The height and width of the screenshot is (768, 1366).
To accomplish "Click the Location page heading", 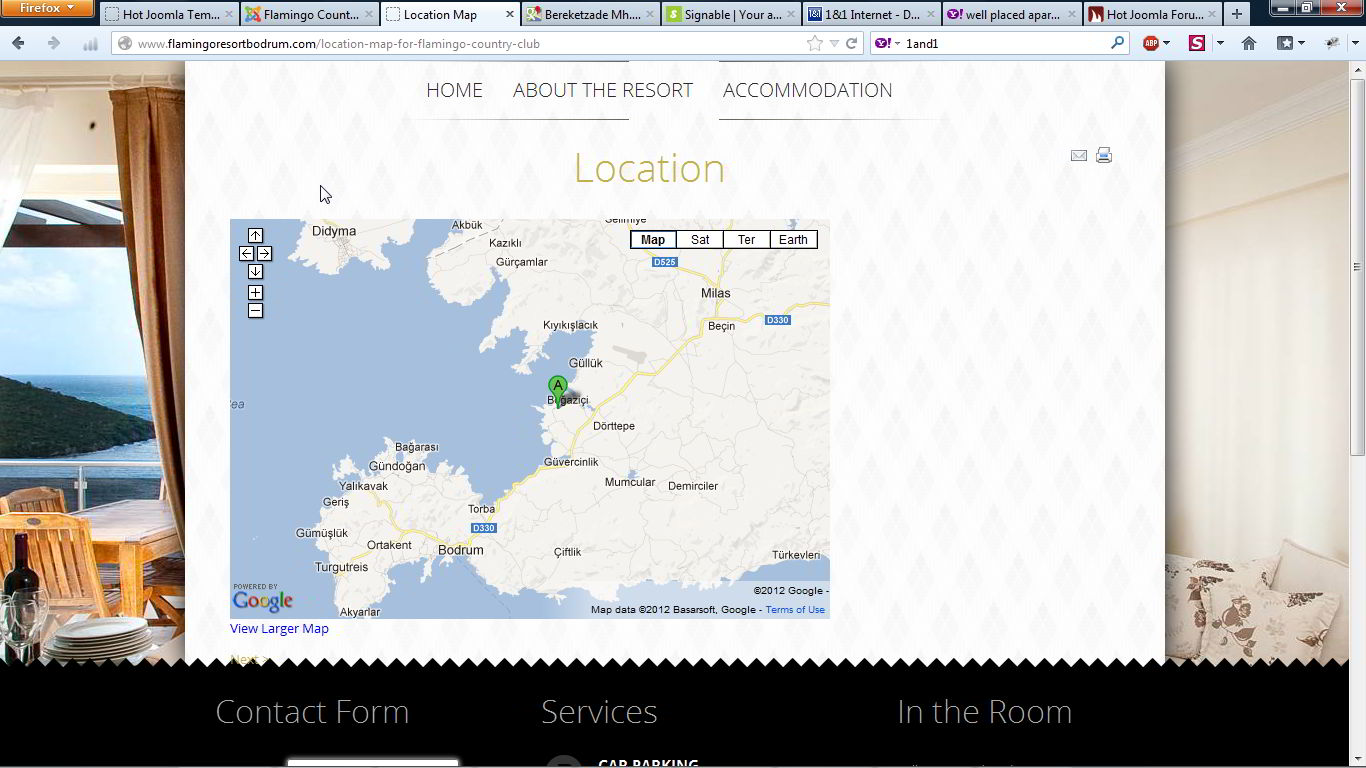I will point(649,168).
